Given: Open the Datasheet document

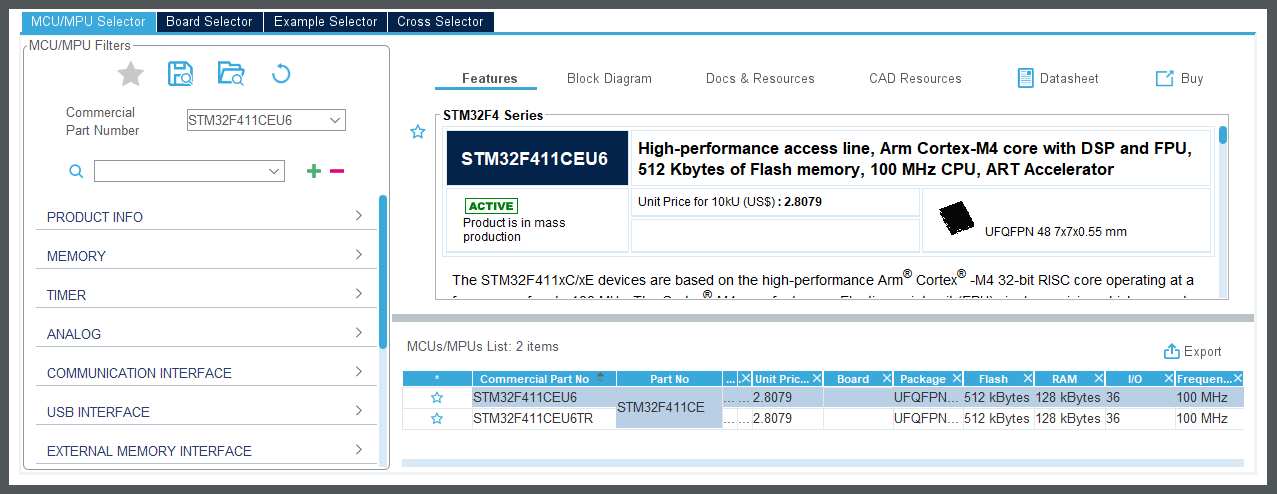Looking at the screenshot, I should pyautogui.click(x=1058, y=78).
